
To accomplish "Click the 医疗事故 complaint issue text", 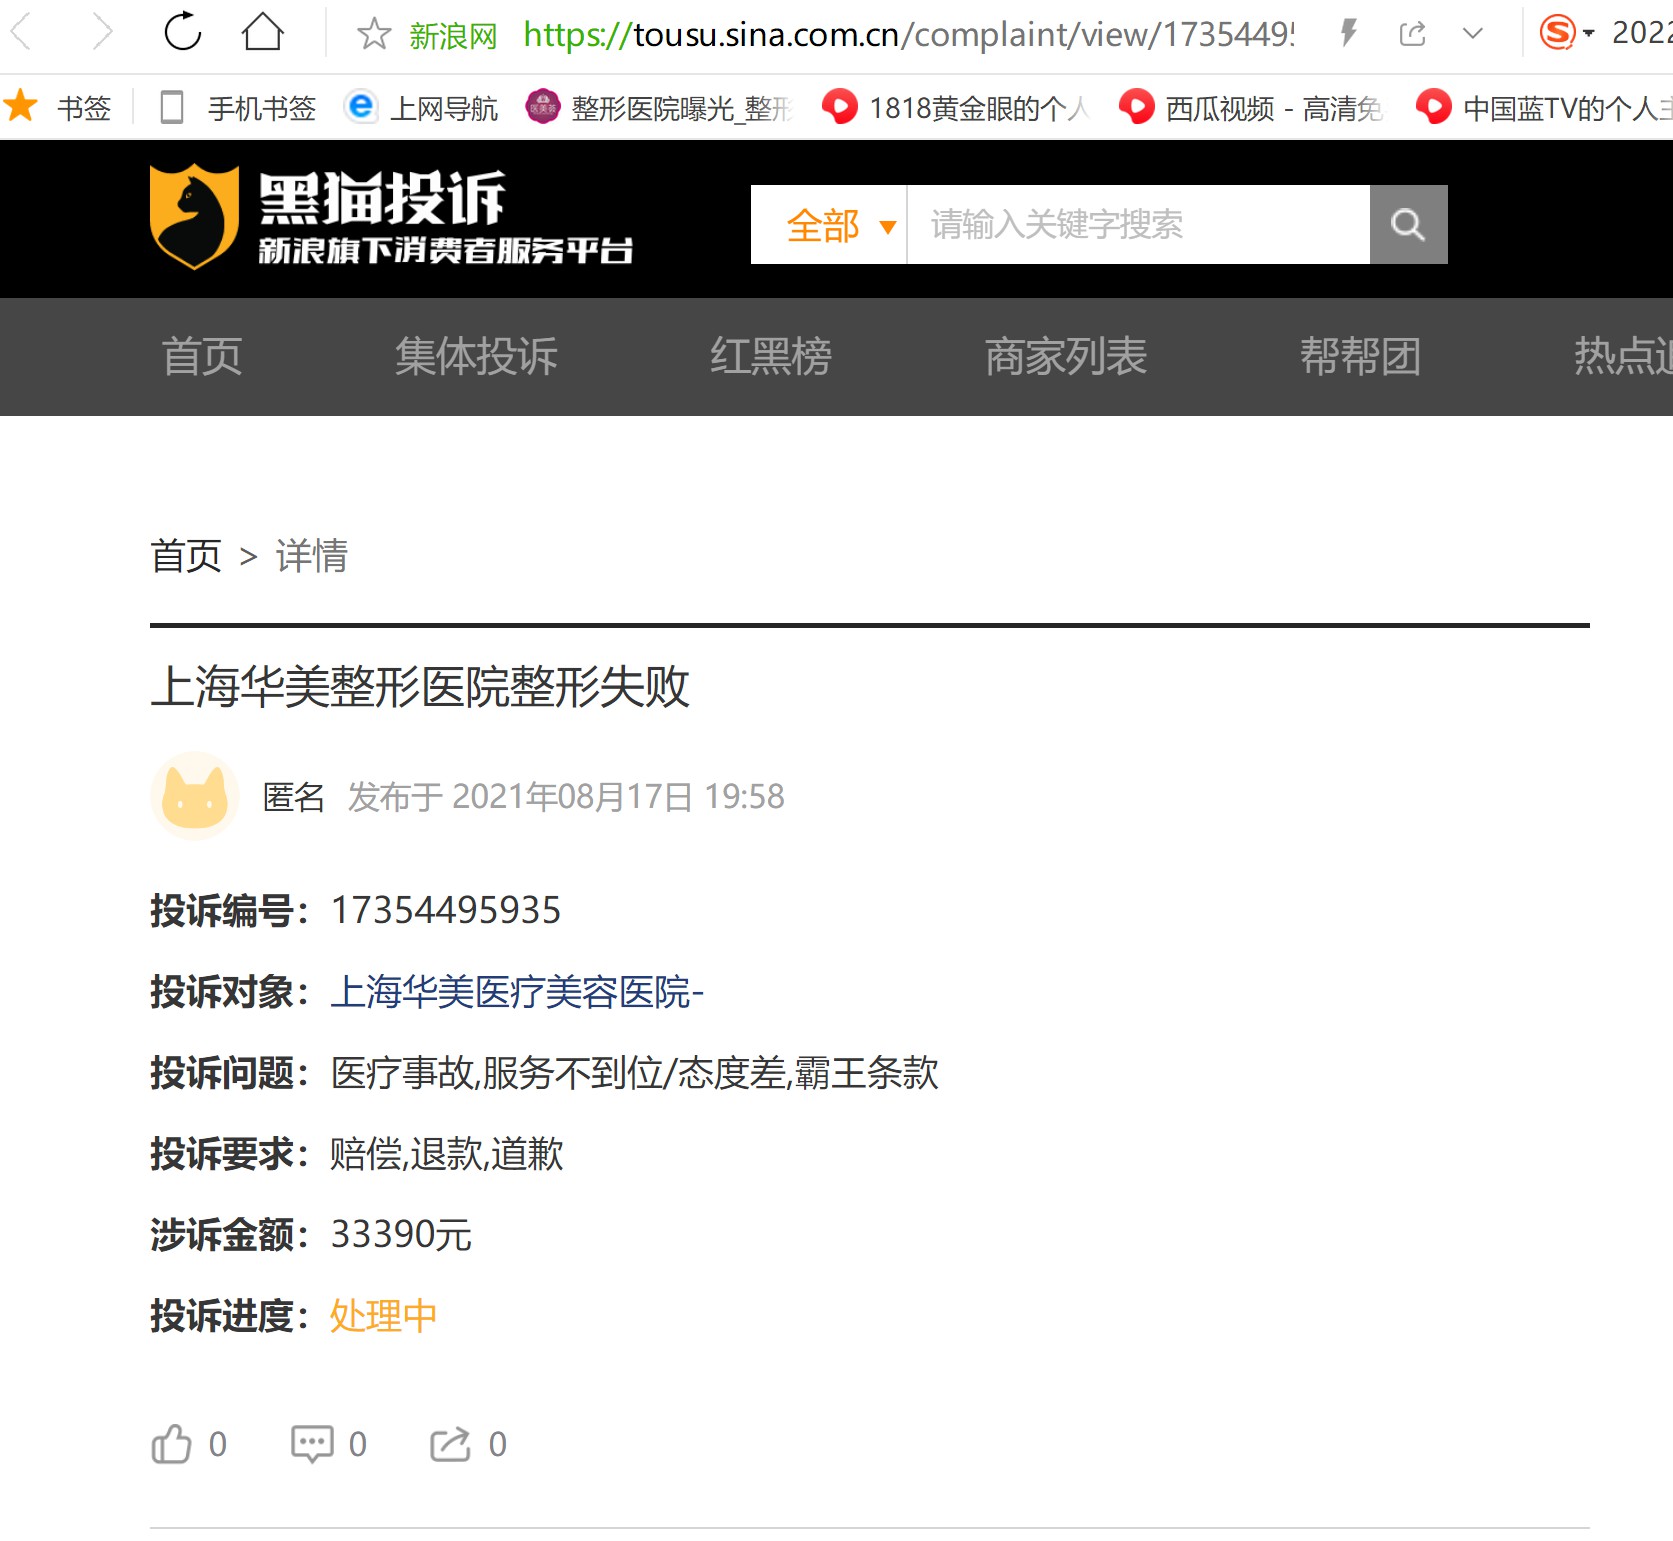I will pos(403,1073).
